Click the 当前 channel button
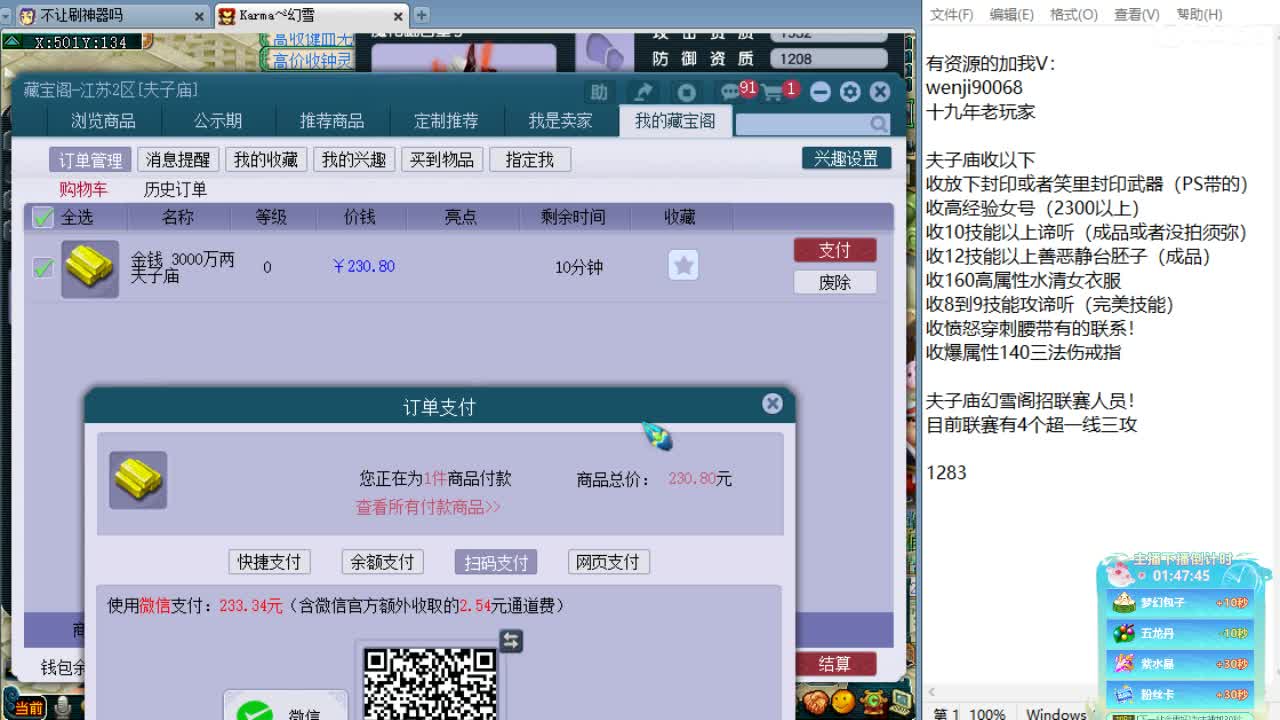Image resolution: width=1280 pixels, height=720 pixels. pos(29,708)
